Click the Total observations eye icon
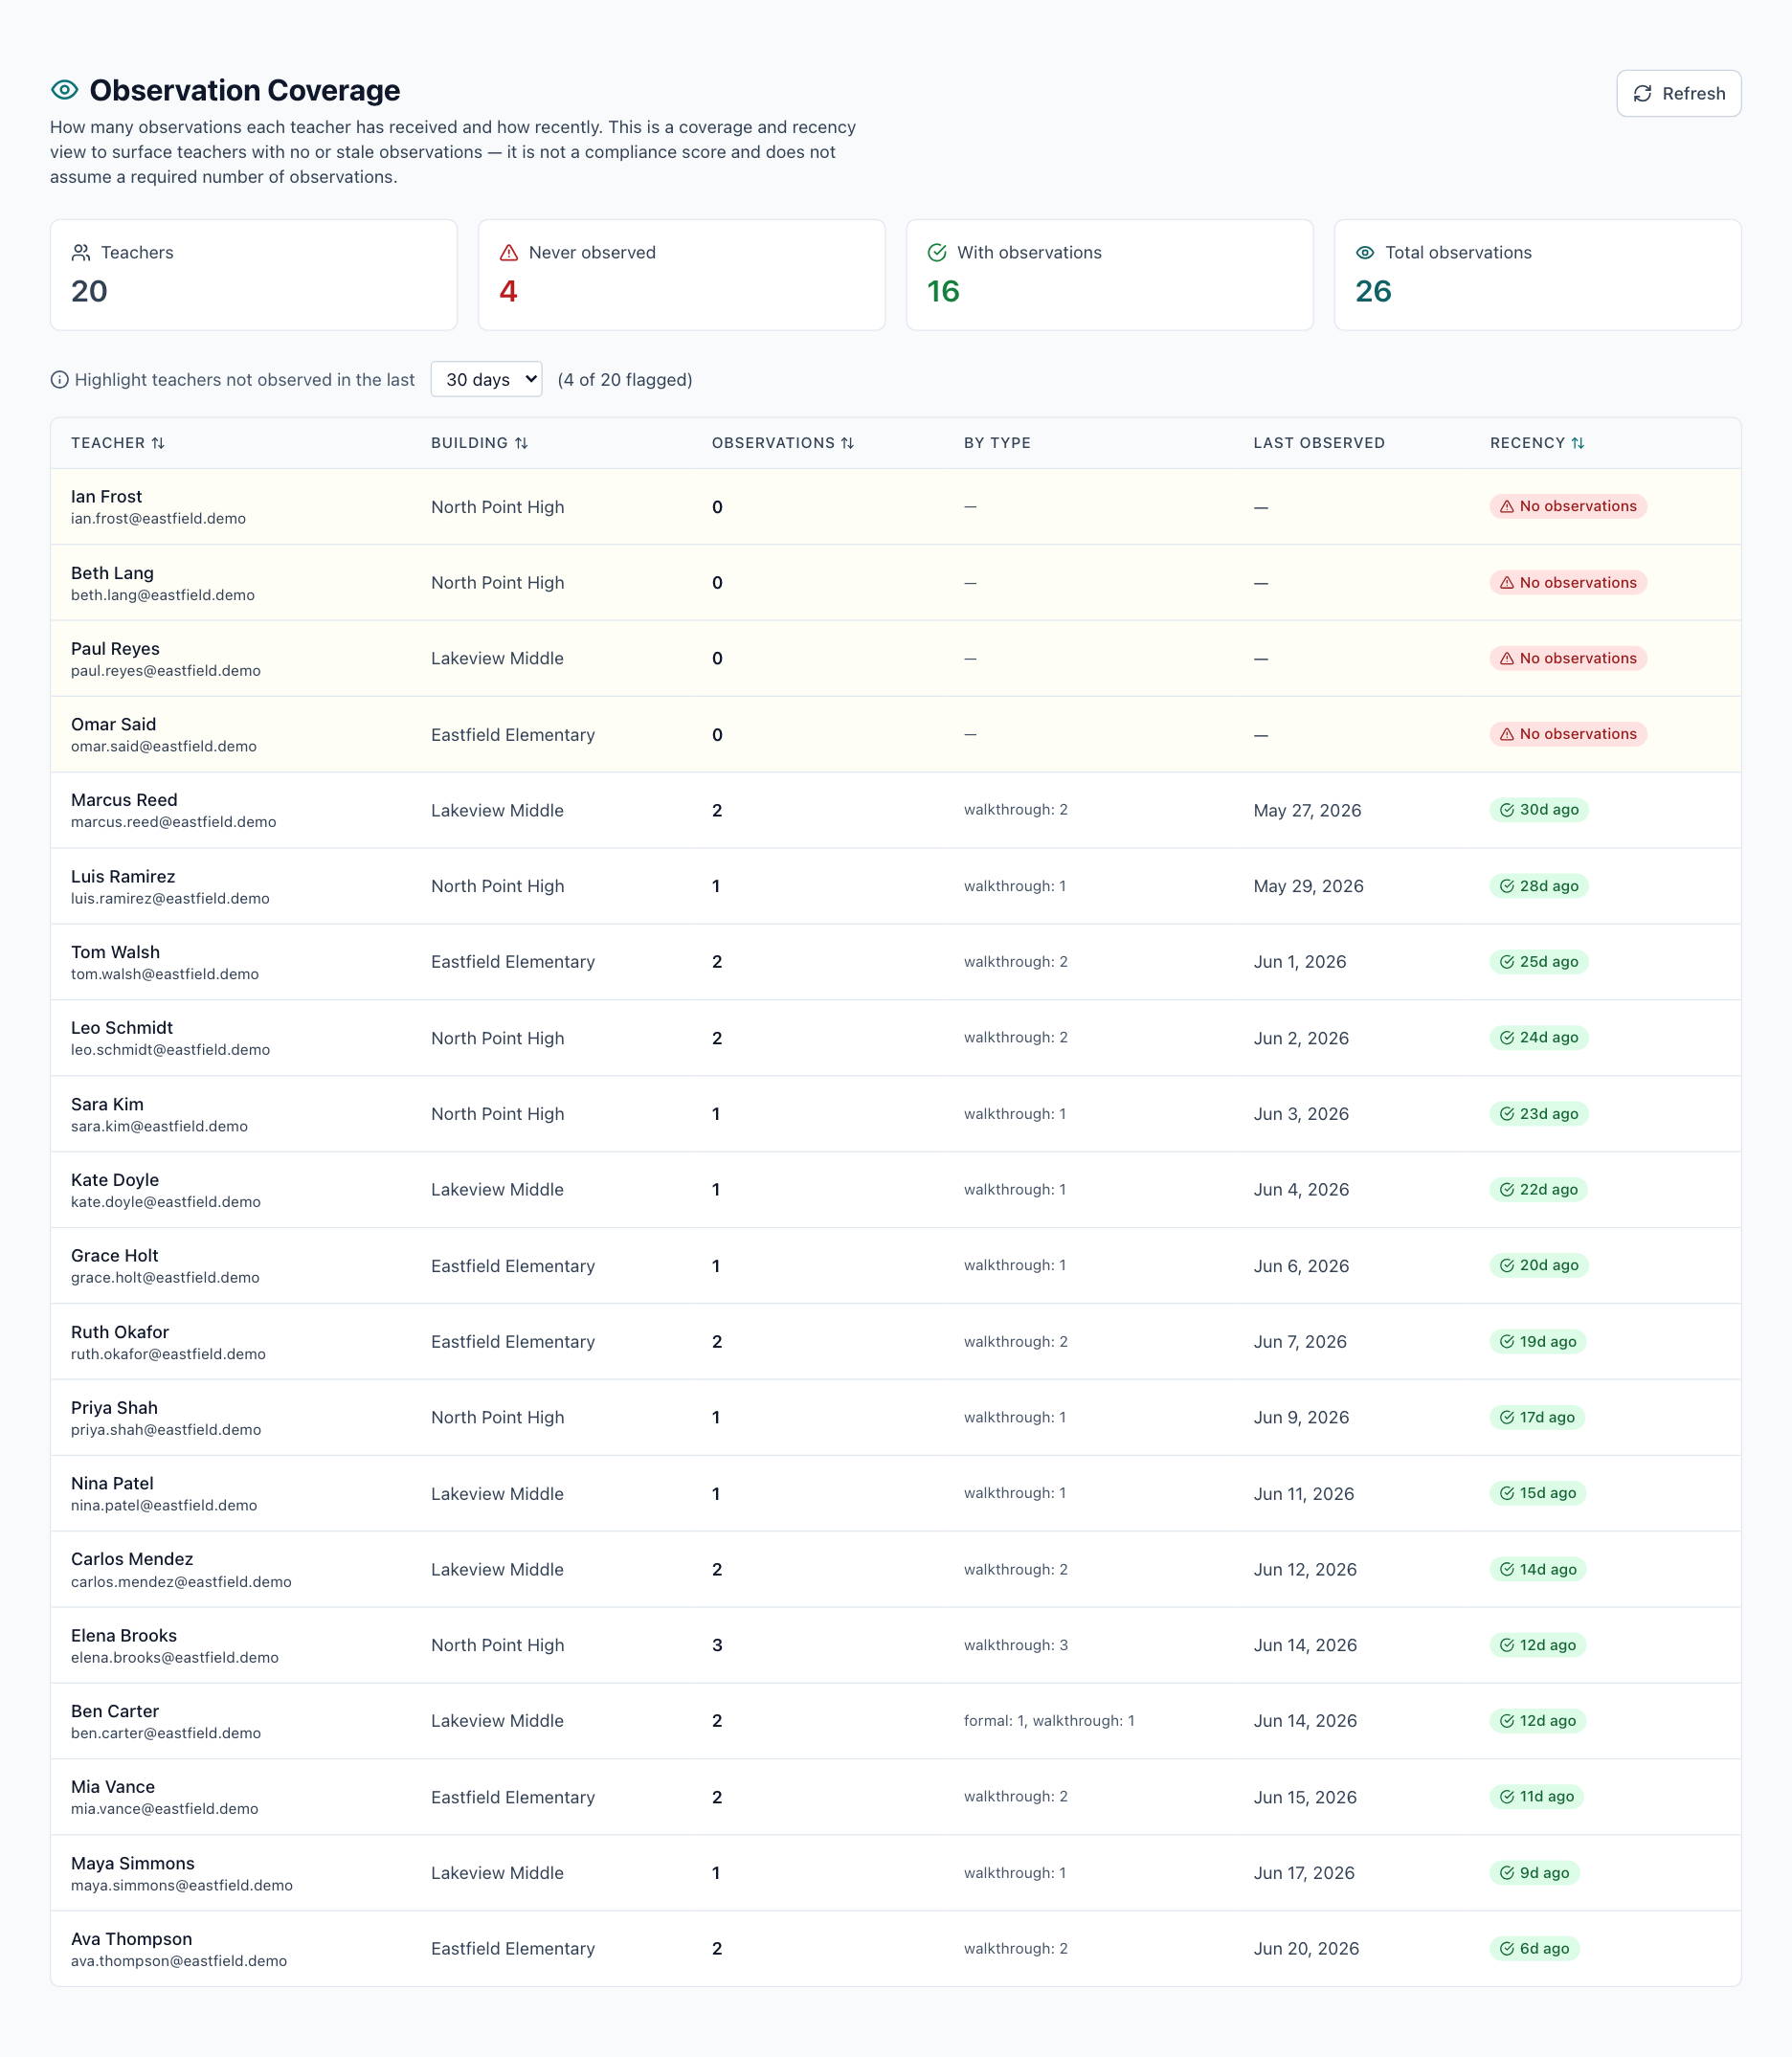1792x2057 pixels. pyautogui.click(x=1365, y=253)
